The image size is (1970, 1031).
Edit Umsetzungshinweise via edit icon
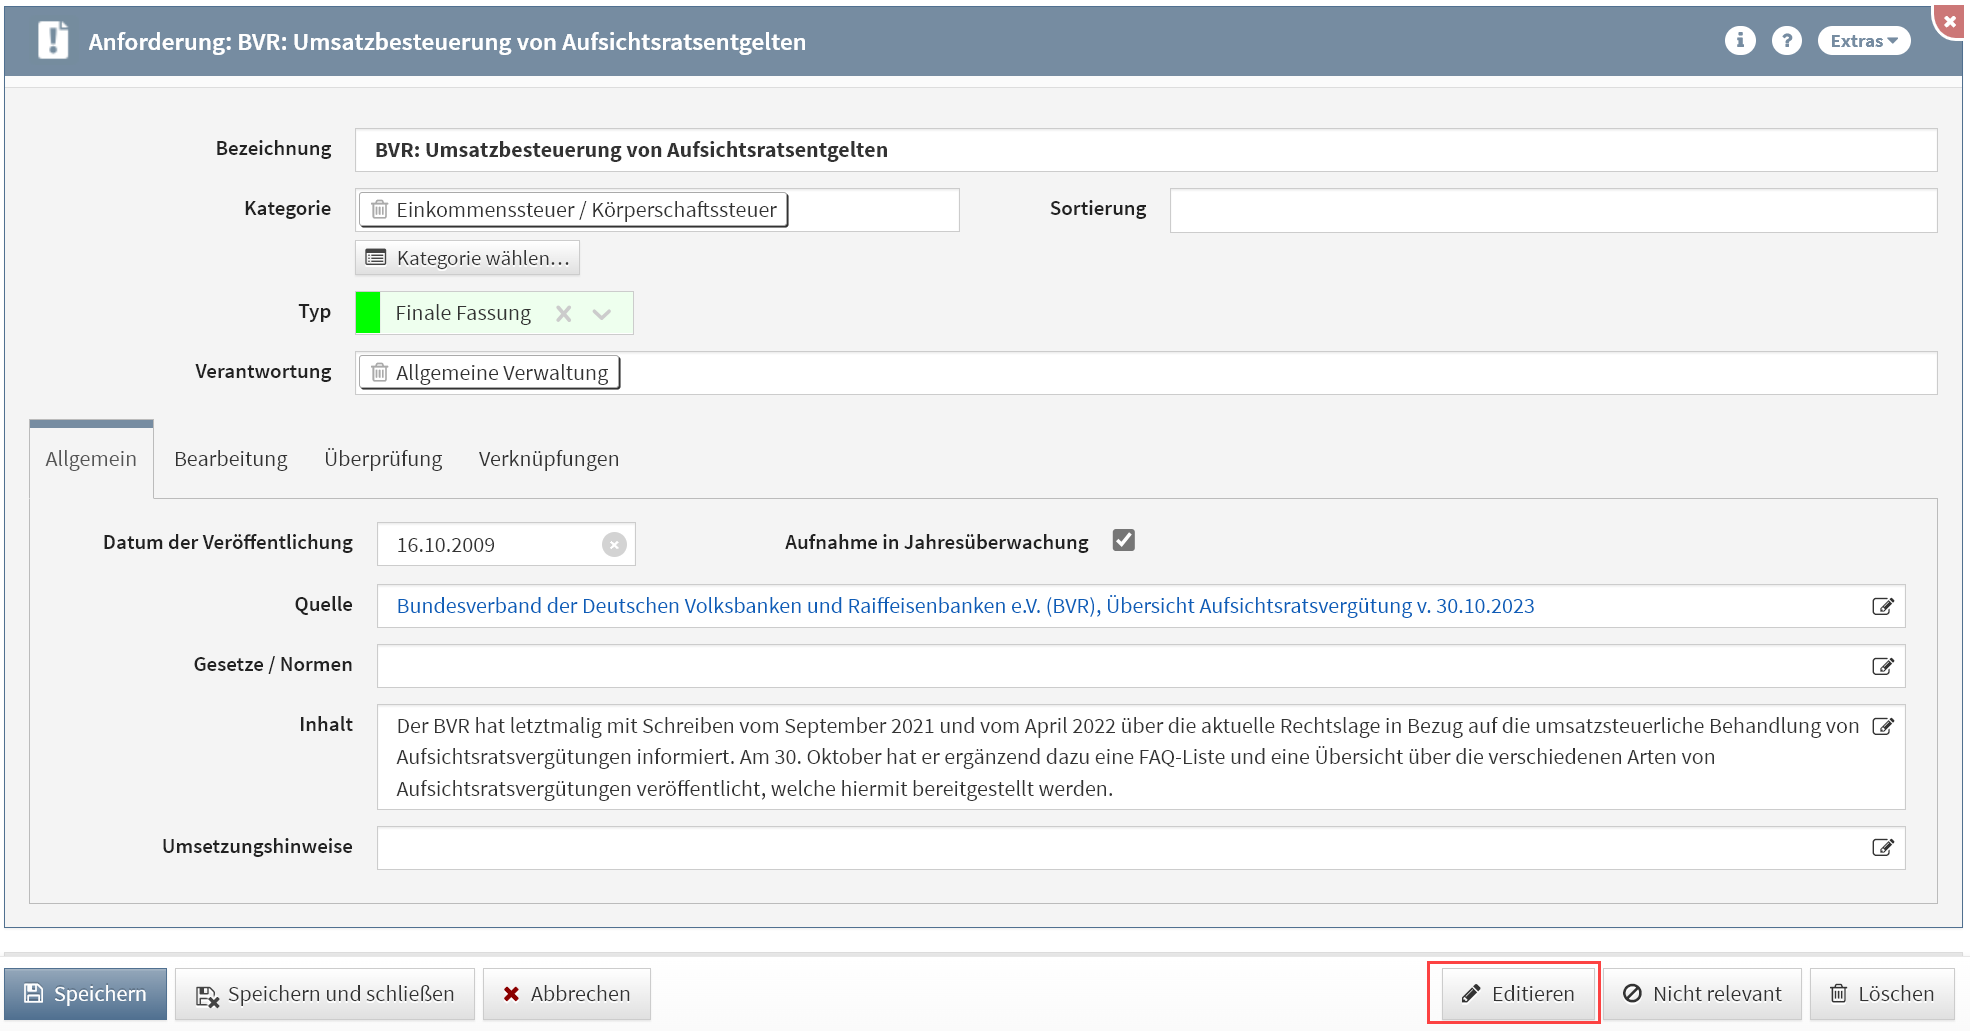(1882, 848)
